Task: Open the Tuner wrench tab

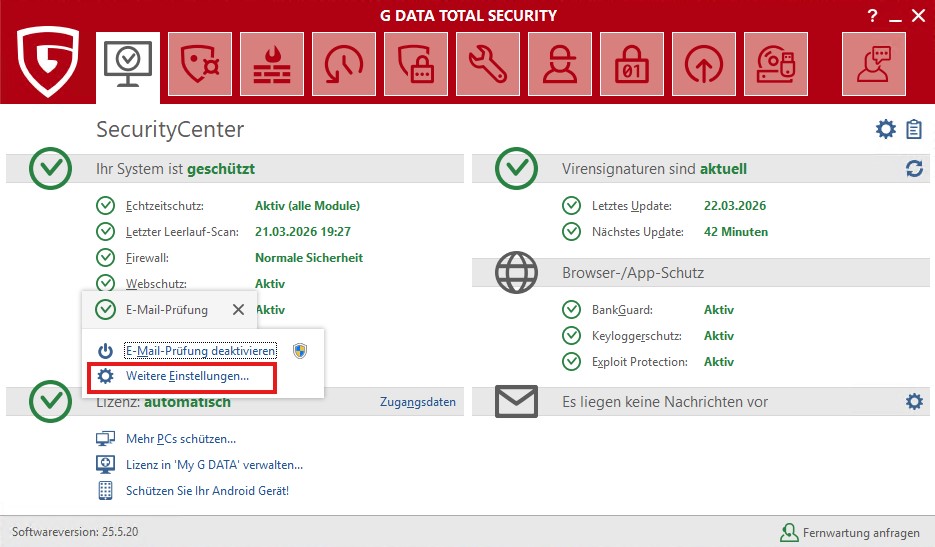Action: [x=488, y=64]
